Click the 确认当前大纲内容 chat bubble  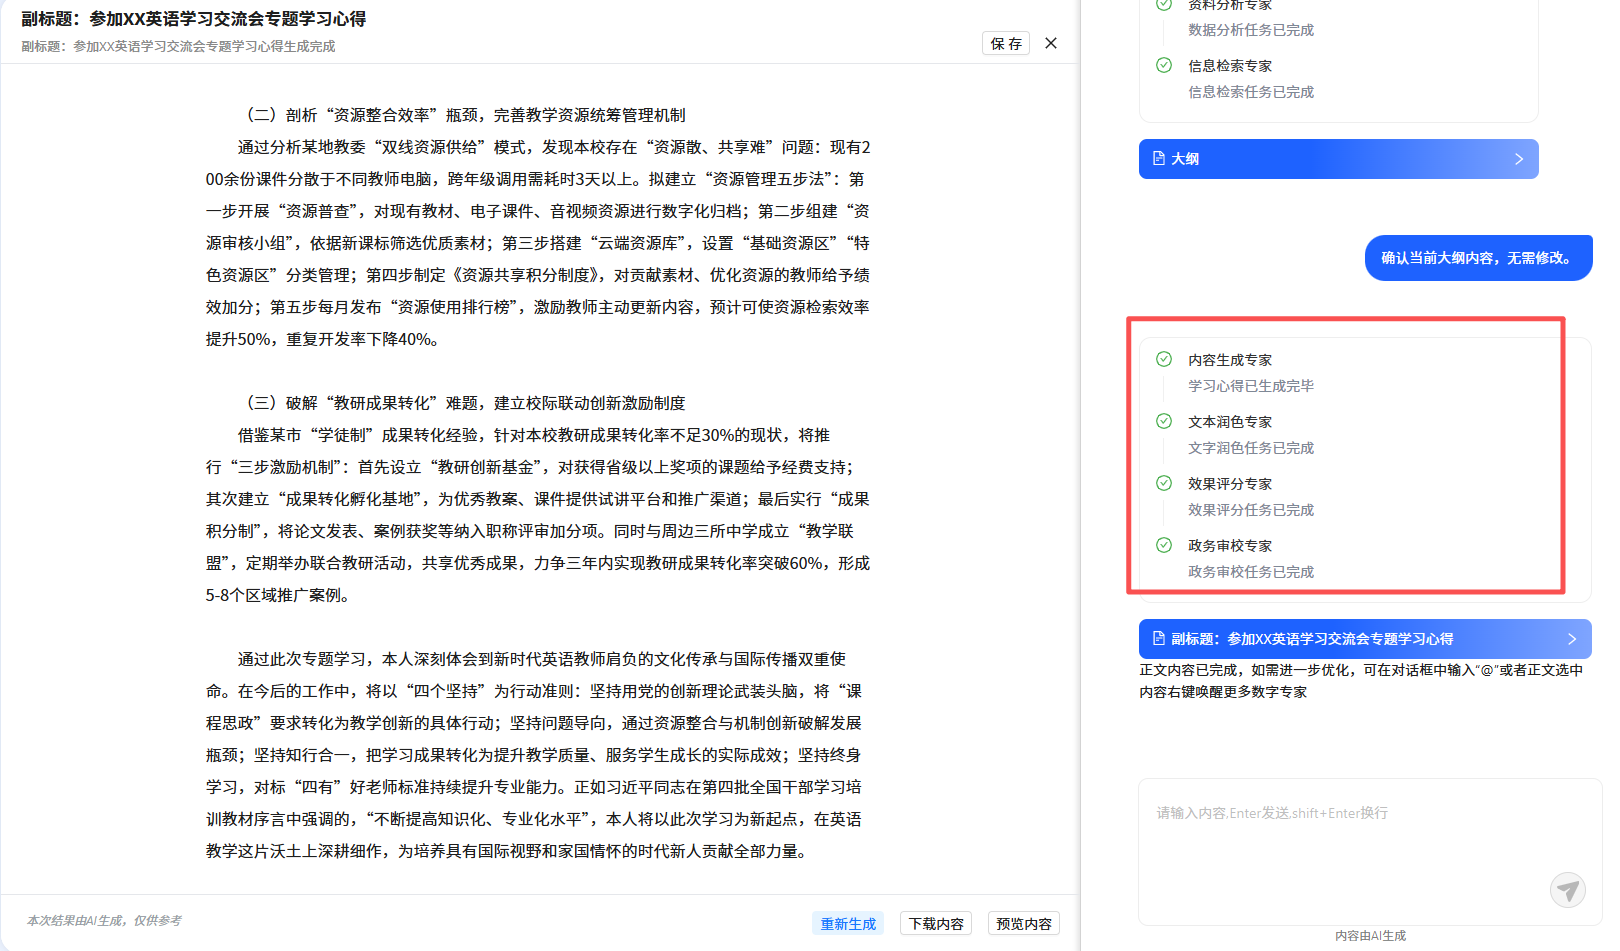pyautogui.click(x=1478, y=258)
